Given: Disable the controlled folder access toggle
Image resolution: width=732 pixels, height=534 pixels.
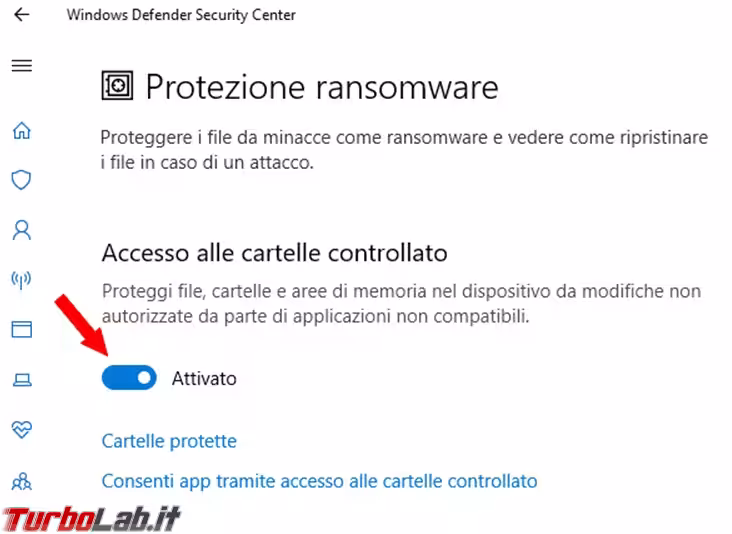Looking at the screenshot, I should (129, 378).
